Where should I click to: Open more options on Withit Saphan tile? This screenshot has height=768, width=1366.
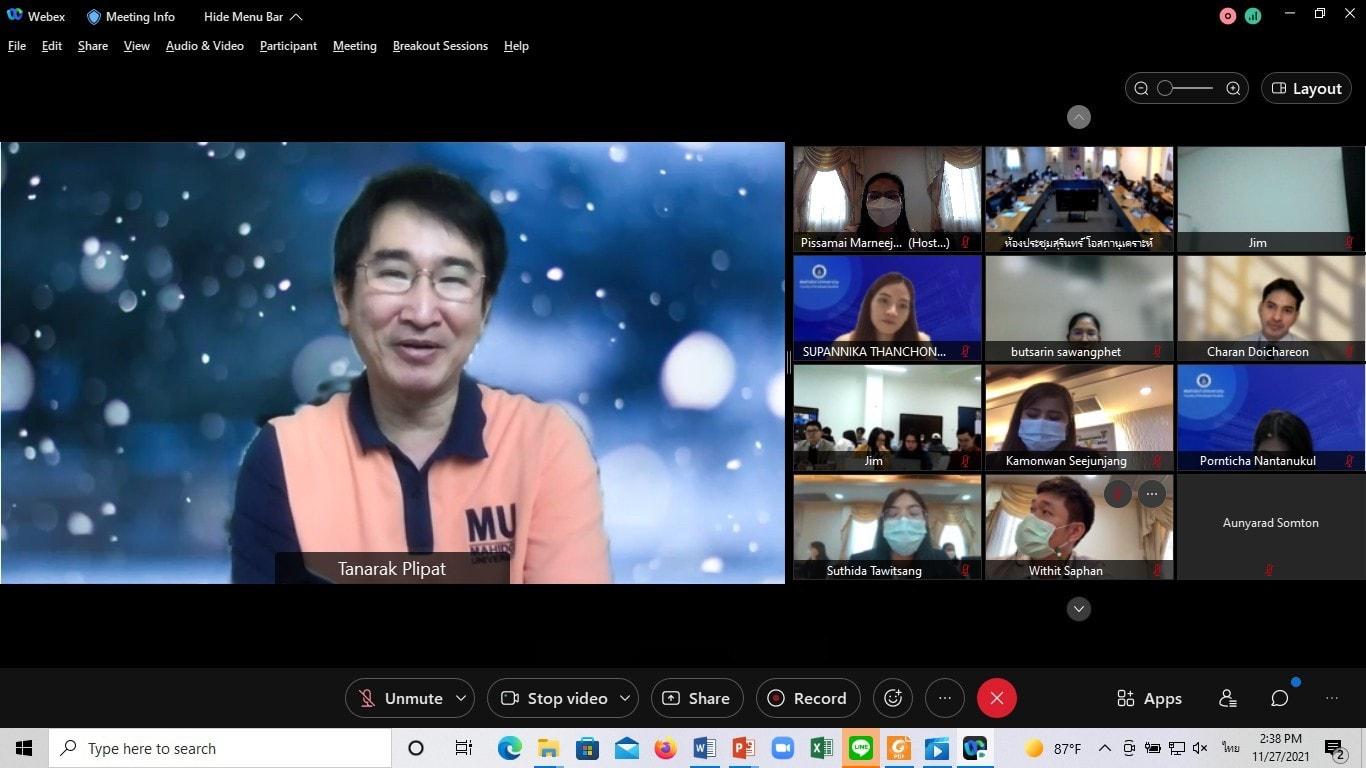[x=1152, y=494]
